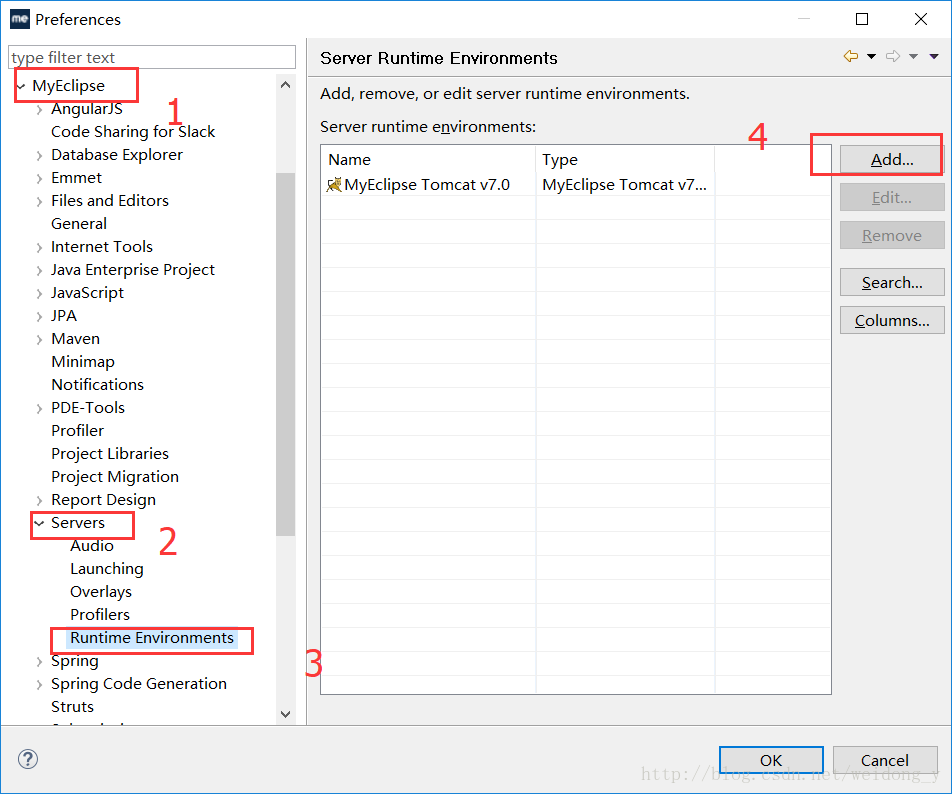Click the back navigation arrow icon
The width and height of the screenshot is (952, 794).
pos(851,56)
